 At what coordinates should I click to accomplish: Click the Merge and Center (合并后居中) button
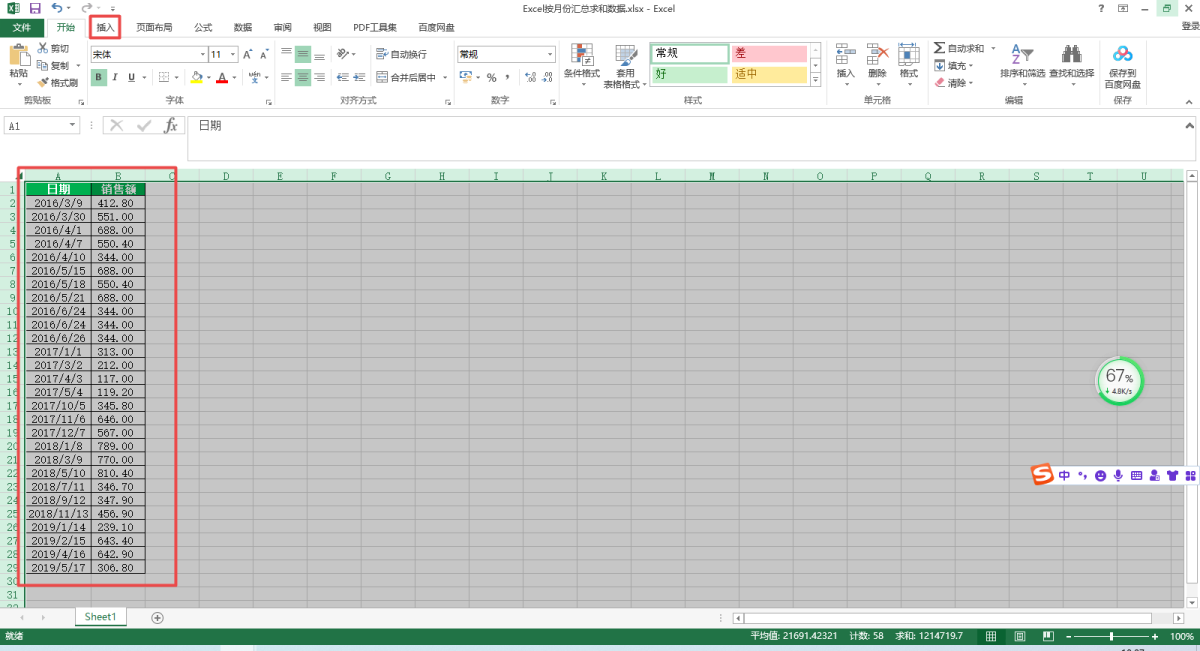tap(412, 77)
